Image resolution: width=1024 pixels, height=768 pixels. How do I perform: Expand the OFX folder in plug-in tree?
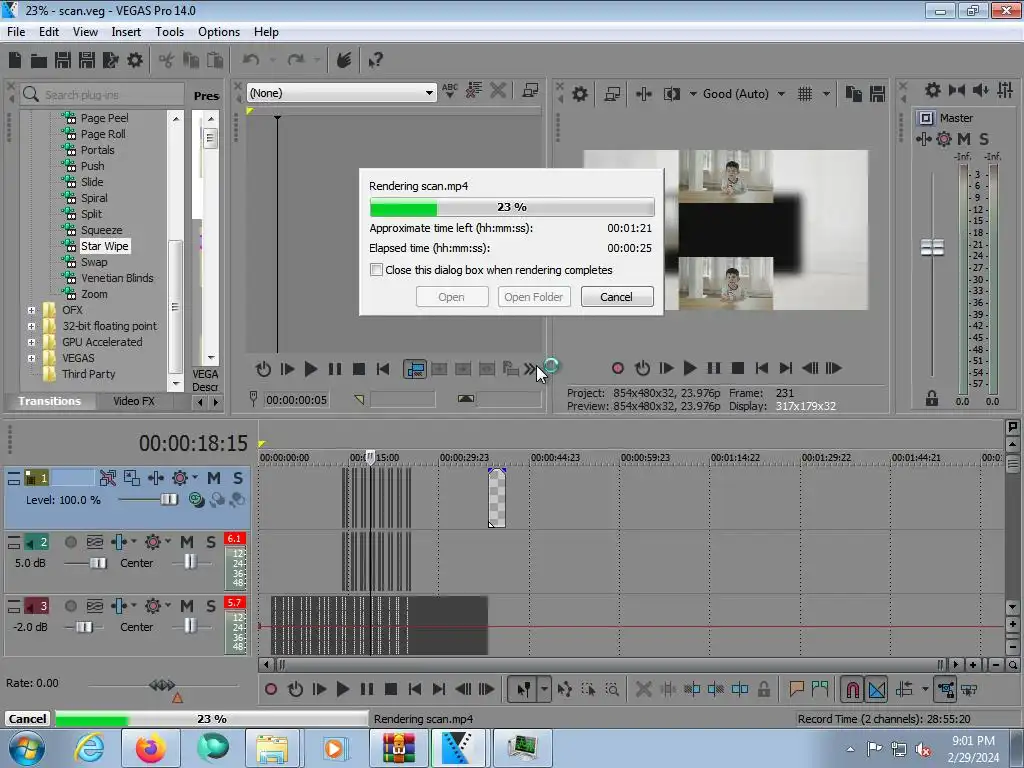pyautogui.click(x=31, y=310)
